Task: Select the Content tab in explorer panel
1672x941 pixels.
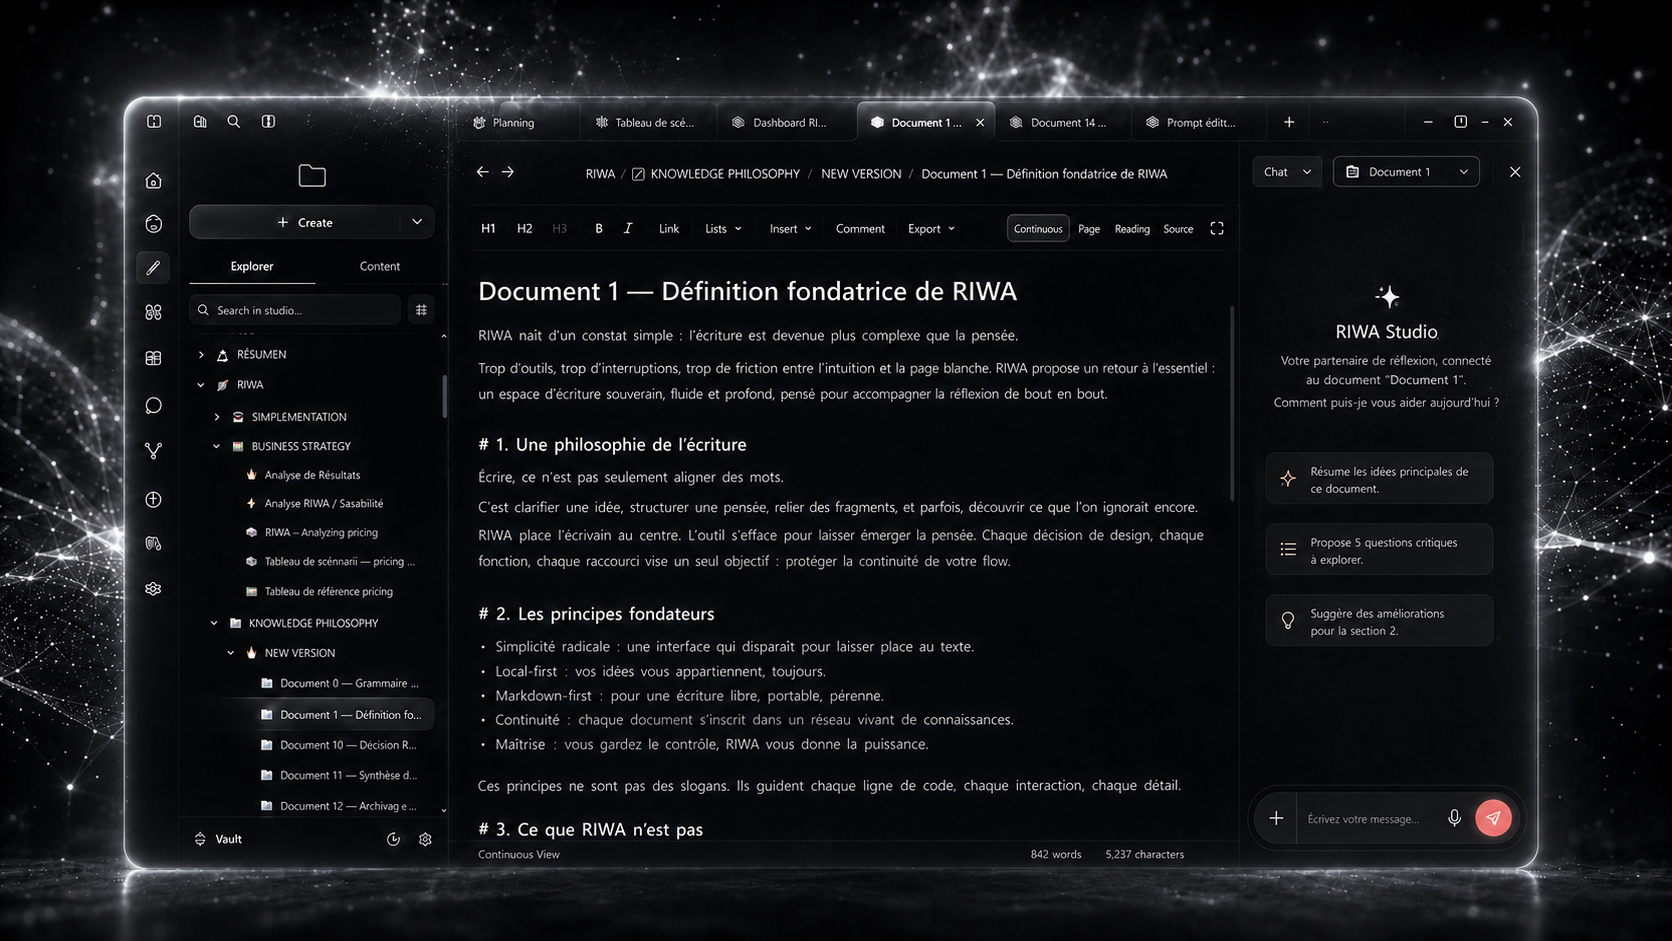Action: (x=379, y=266)
